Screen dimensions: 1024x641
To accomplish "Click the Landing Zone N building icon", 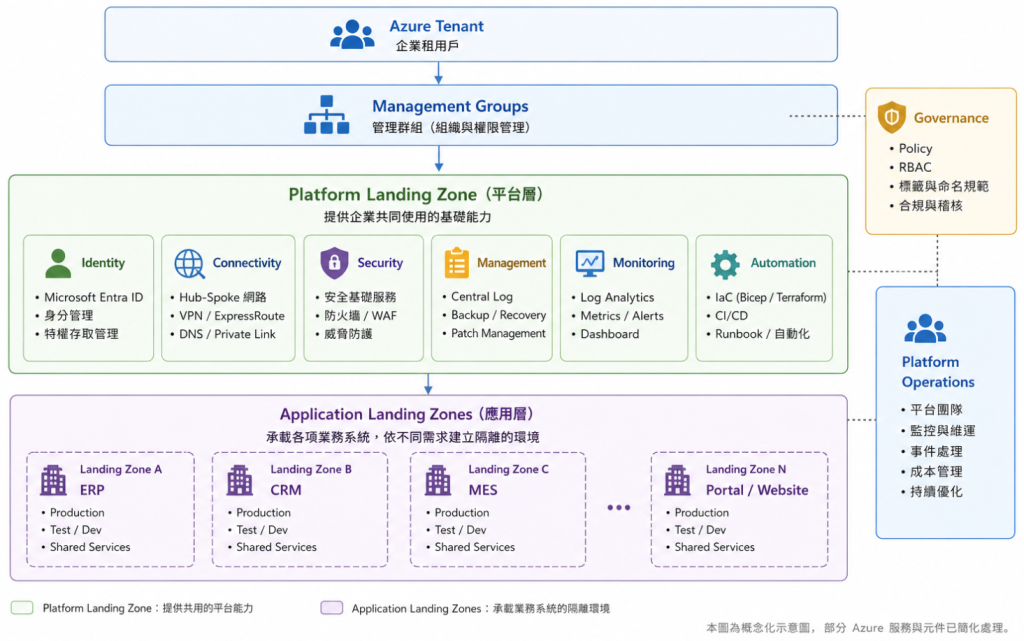I will pos(677,480).
